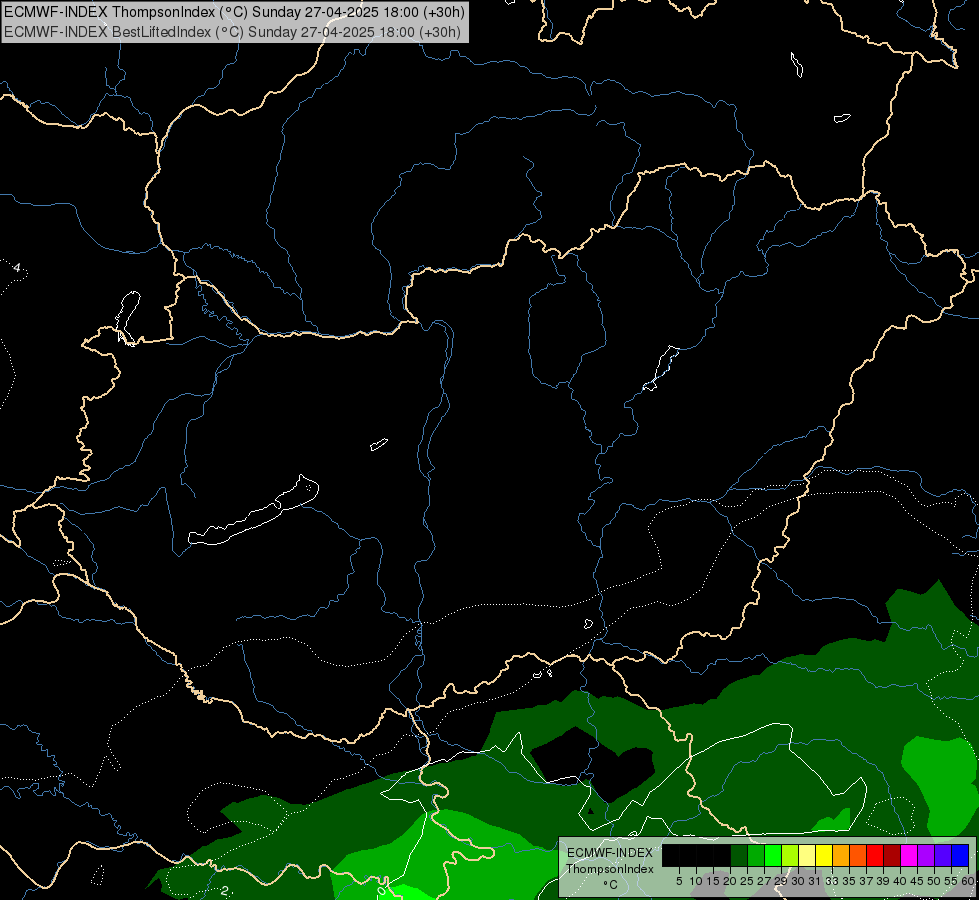Click the legend scale value 55
This screenshot has width=979, height=900.
click(951, 881)
